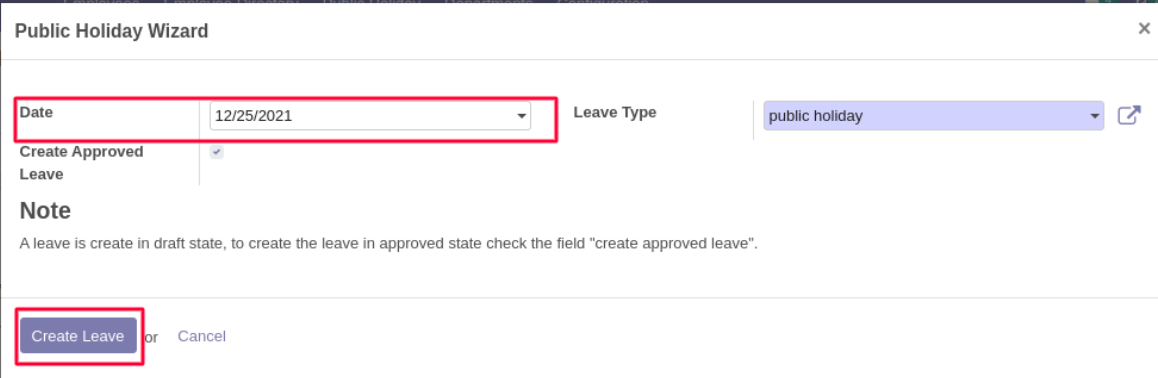Click the Create Leave button
Viewport: 1158px width, 378px height.
(78, 336)
